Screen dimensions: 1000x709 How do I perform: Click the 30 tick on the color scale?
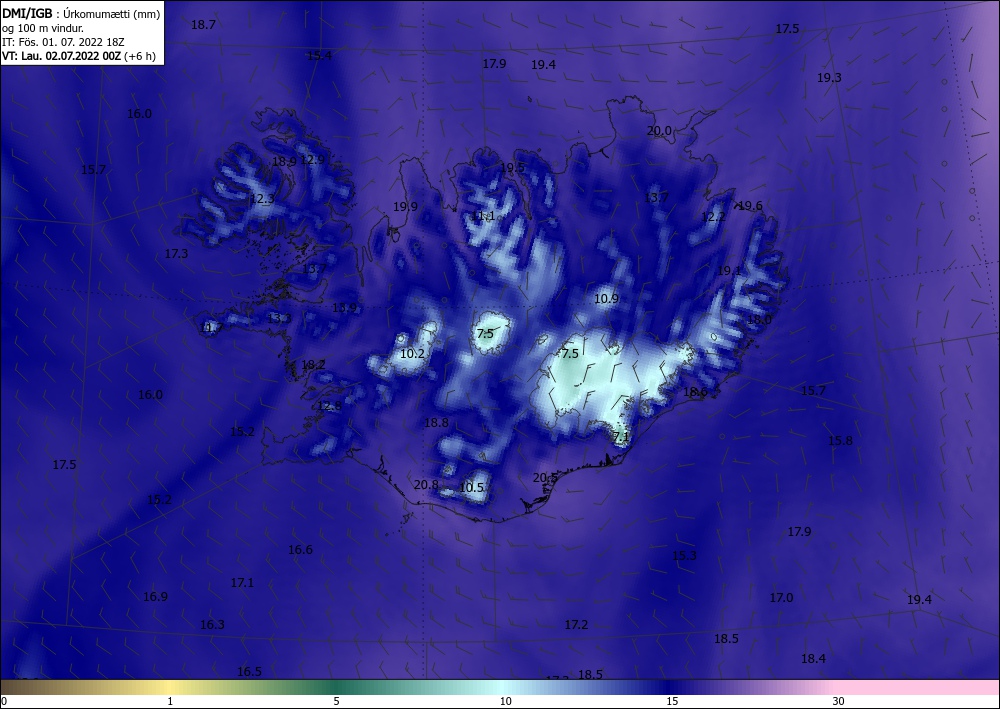click(838, 701)
